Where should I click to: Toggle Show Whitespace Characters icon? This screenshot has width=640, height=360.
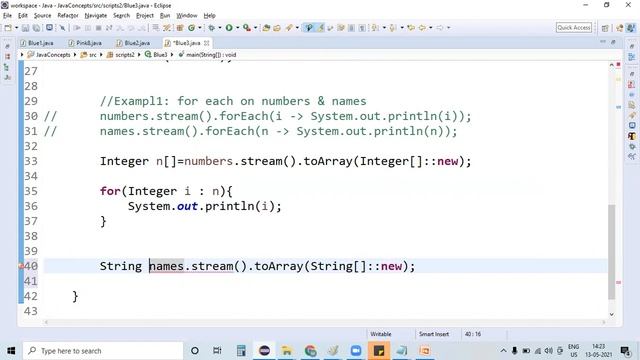click(x=362, y=28)
